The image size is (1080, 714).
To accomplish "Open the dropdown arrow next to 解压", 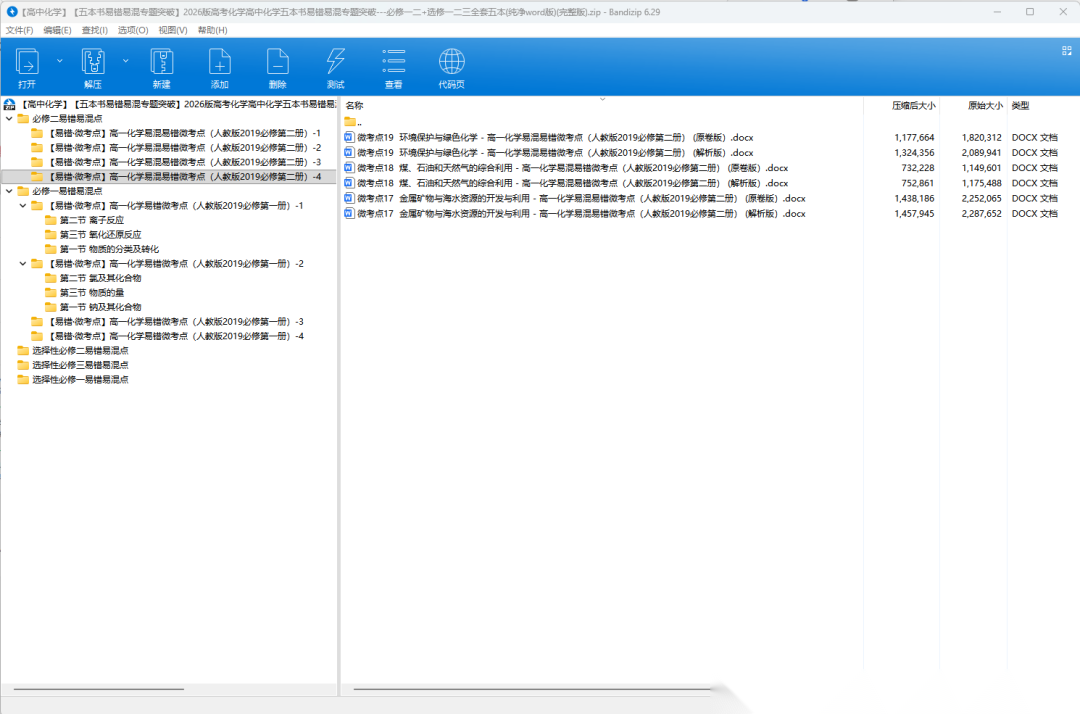I will 125,61.
